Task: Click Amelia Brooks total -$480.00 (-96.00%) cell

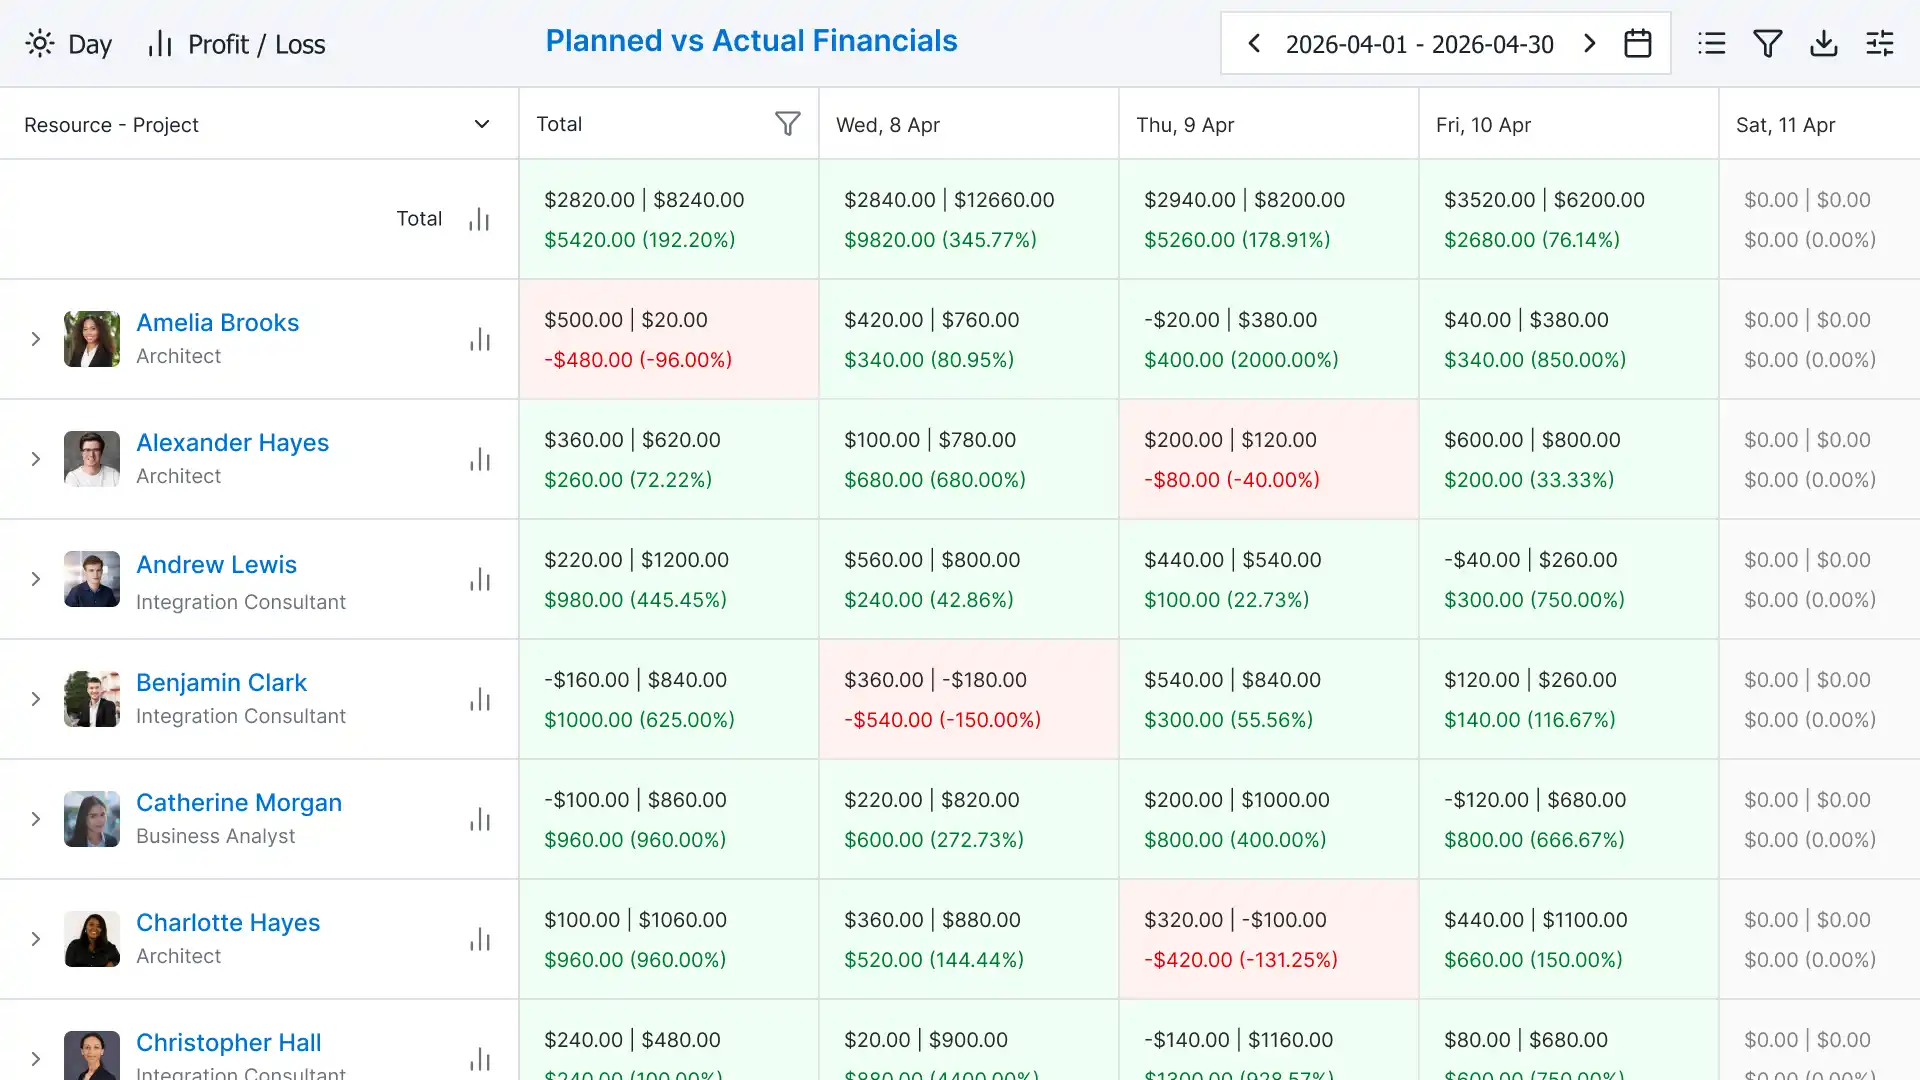Action: click(669, 339)
